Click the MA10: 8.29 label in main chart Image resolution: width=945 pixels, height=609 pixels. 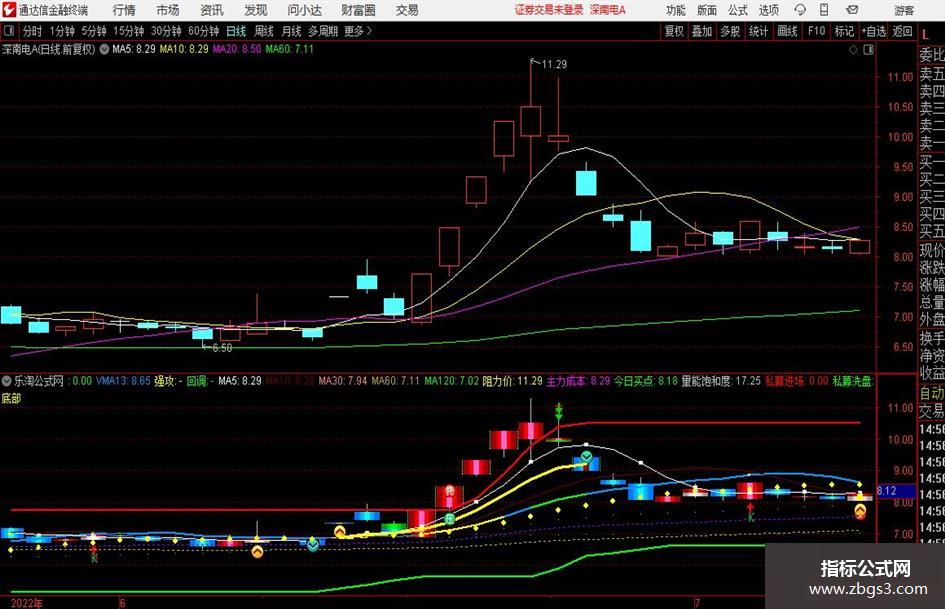[184, 49]
